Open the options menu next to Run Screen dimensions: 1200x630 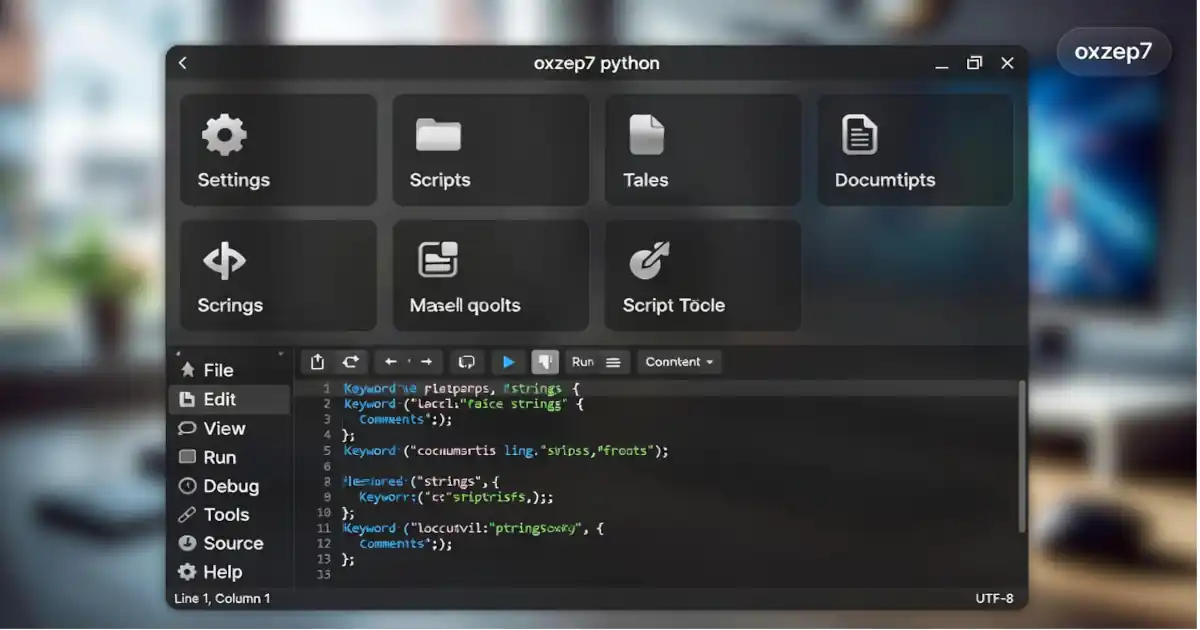point(611,361)
